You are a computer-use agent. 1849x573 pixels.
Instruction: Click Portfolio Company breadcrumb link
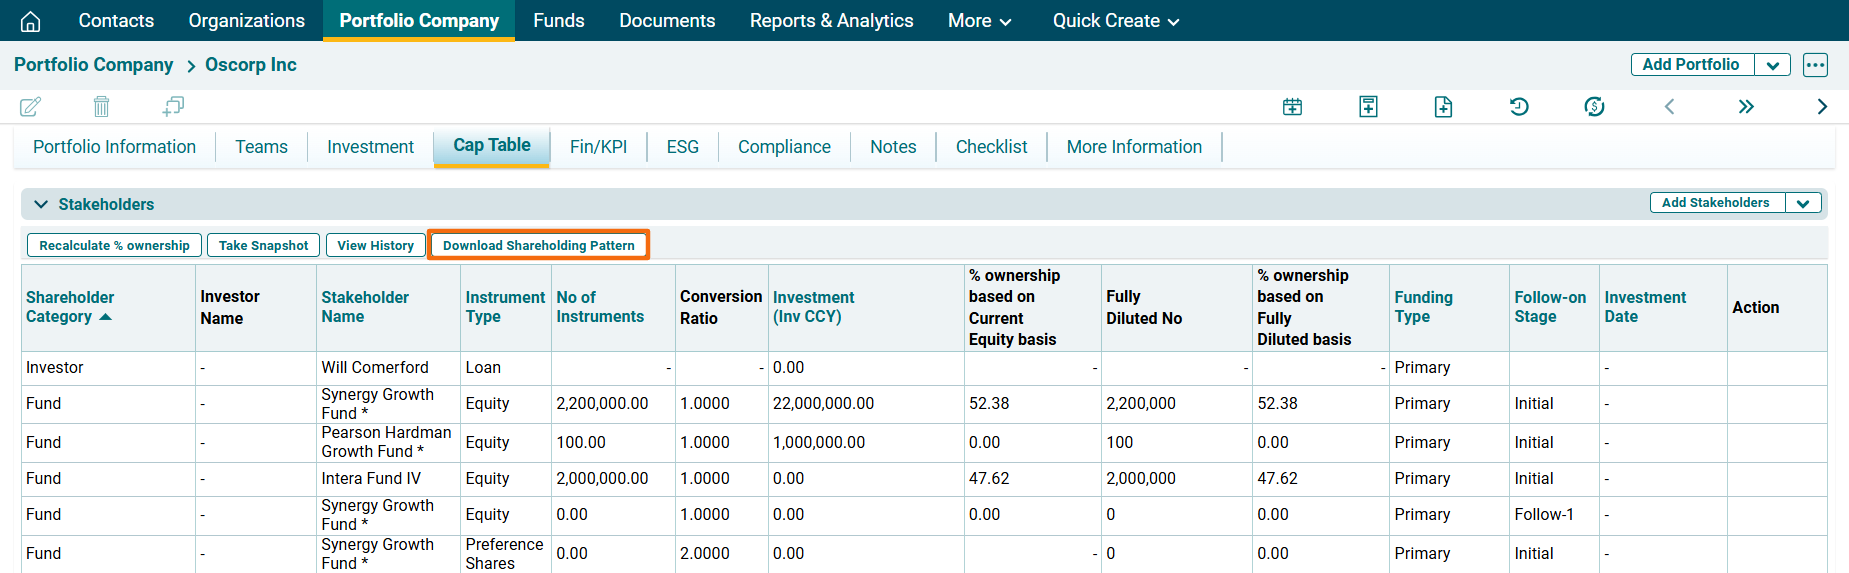pos(93,65)
